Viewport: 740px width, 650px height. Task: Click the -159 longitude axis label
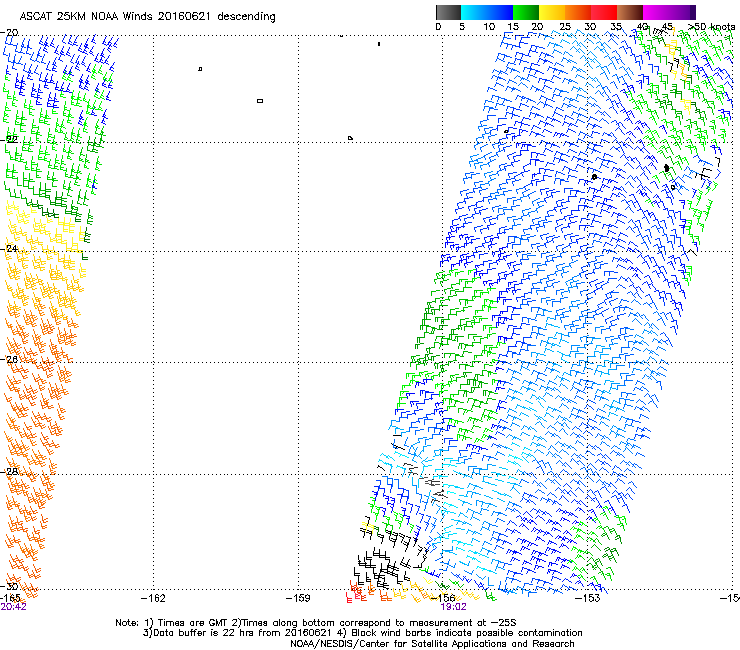[x=298, y=598]
